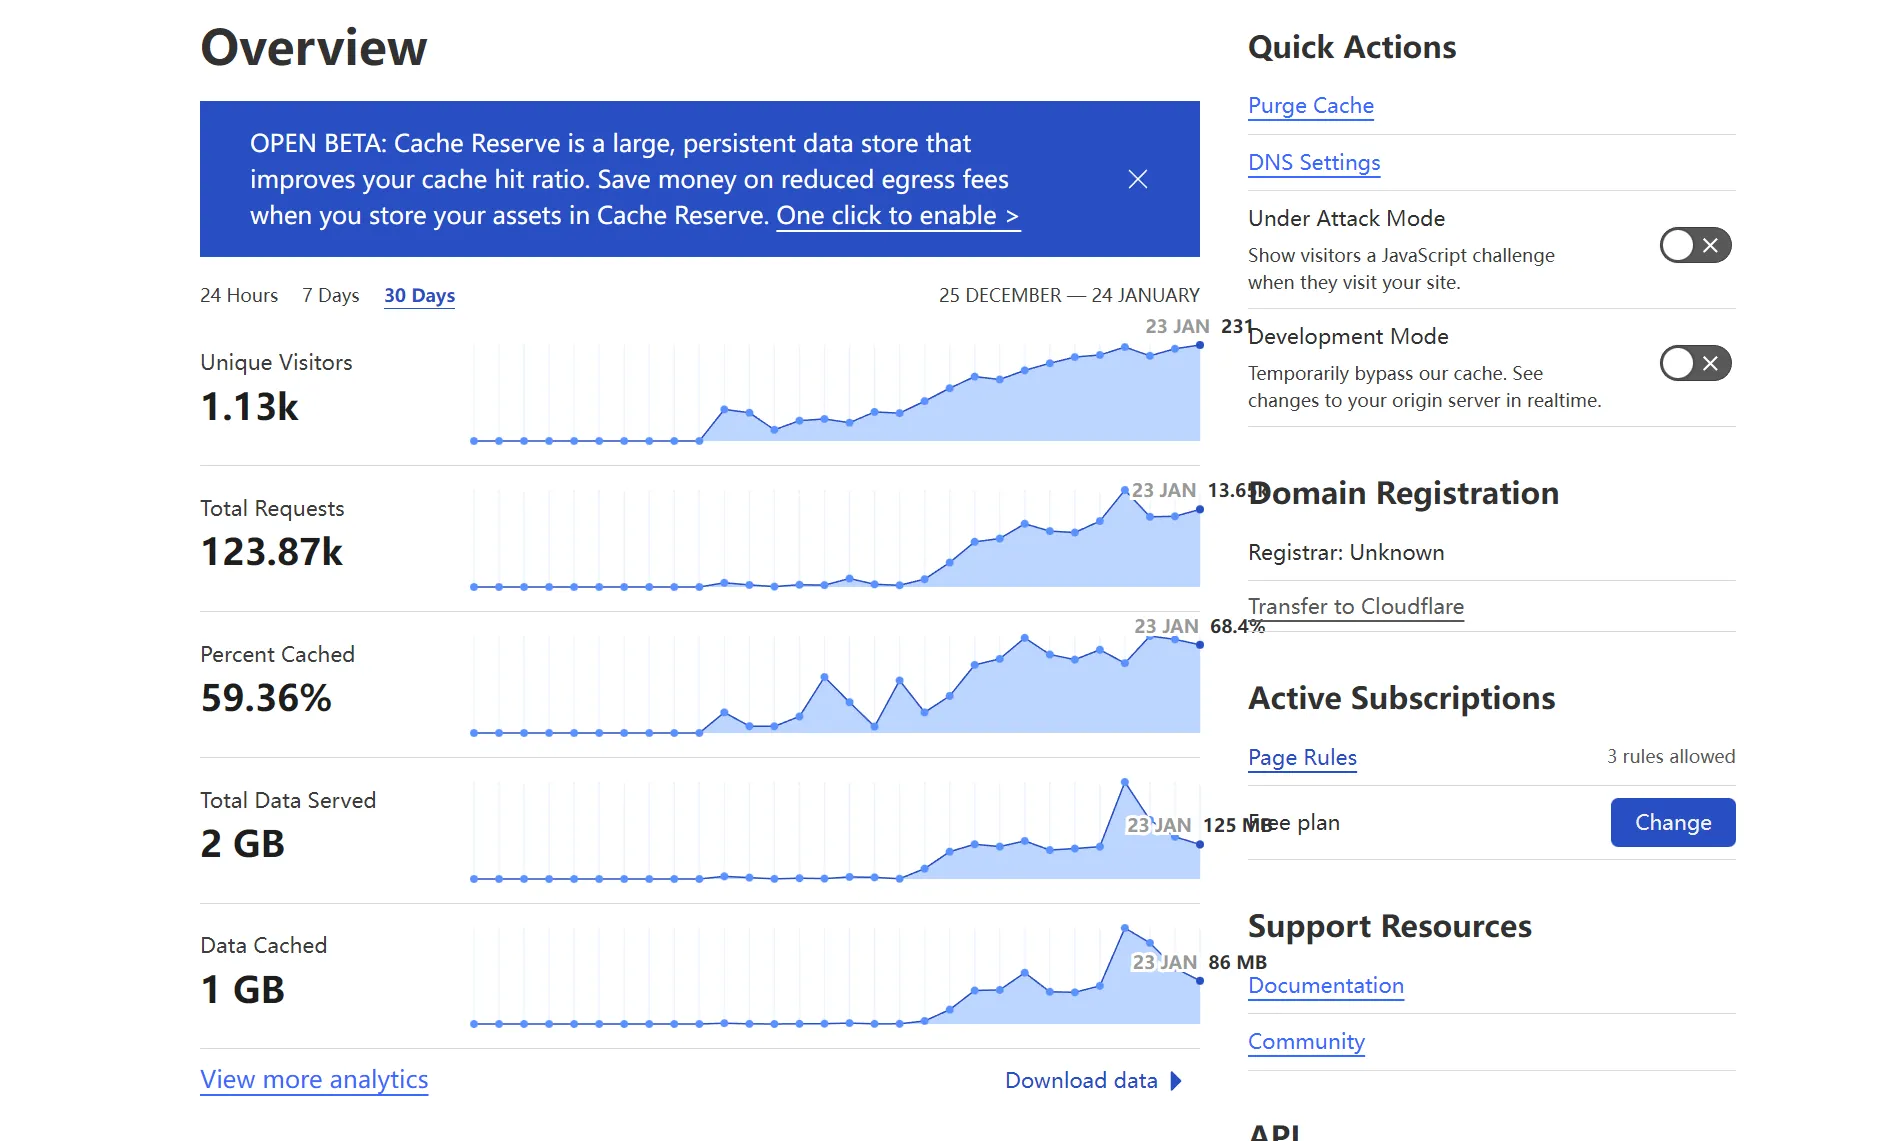Open Page Rules subscription
The image size is (1886, 1141).
[x=1302, y=757]
